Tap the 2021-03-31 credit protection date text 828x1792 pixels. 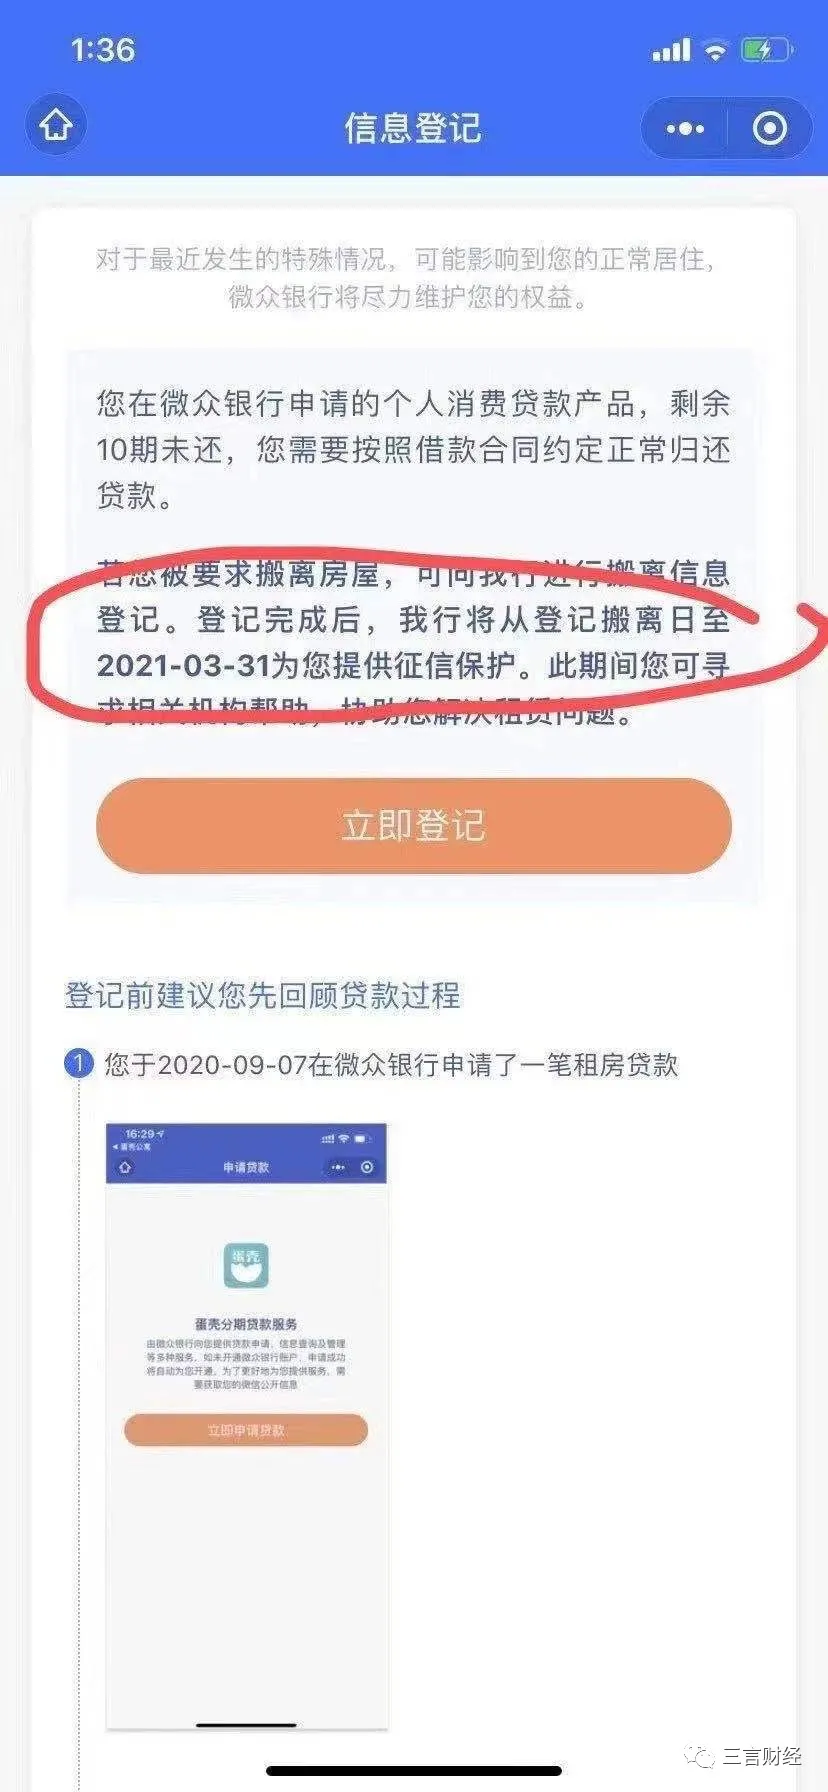[184, 666]
